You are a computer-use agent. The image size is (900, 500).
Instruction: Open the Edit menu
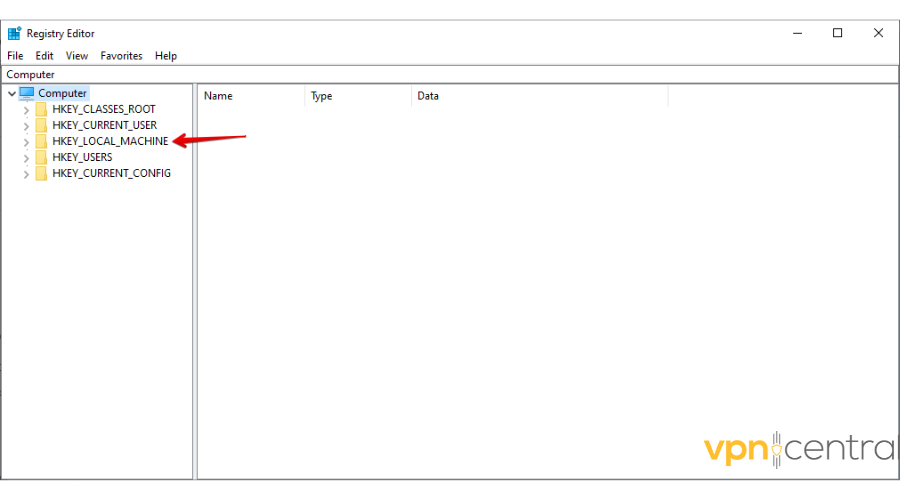[x=44, y=56]
